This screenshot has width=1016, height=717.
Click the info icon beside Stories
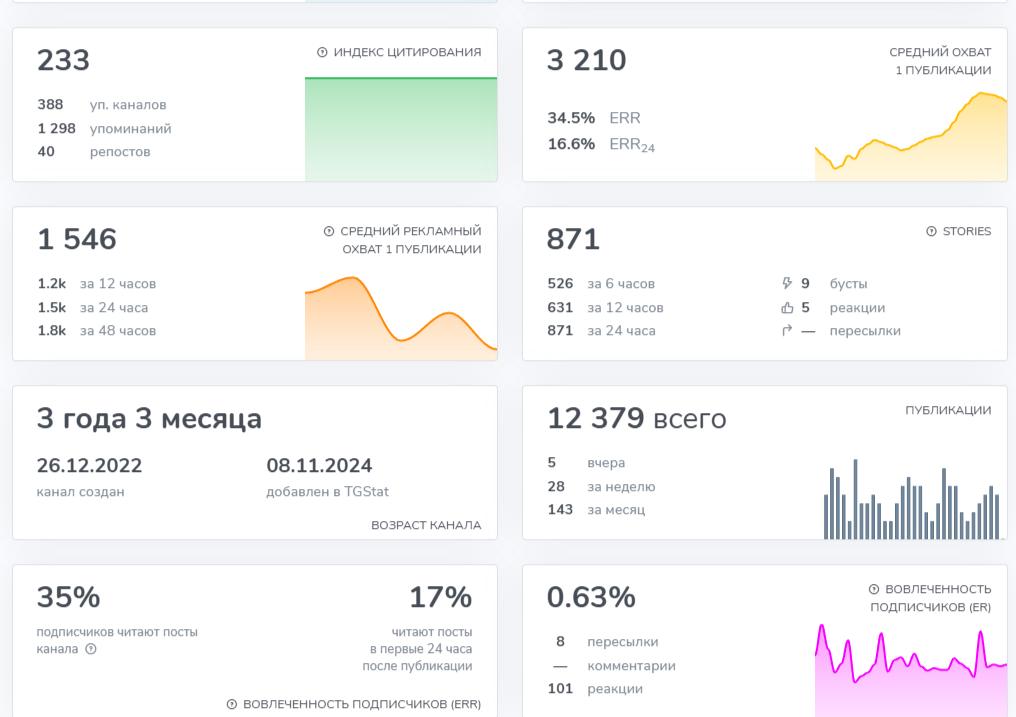tap(931, 231)
